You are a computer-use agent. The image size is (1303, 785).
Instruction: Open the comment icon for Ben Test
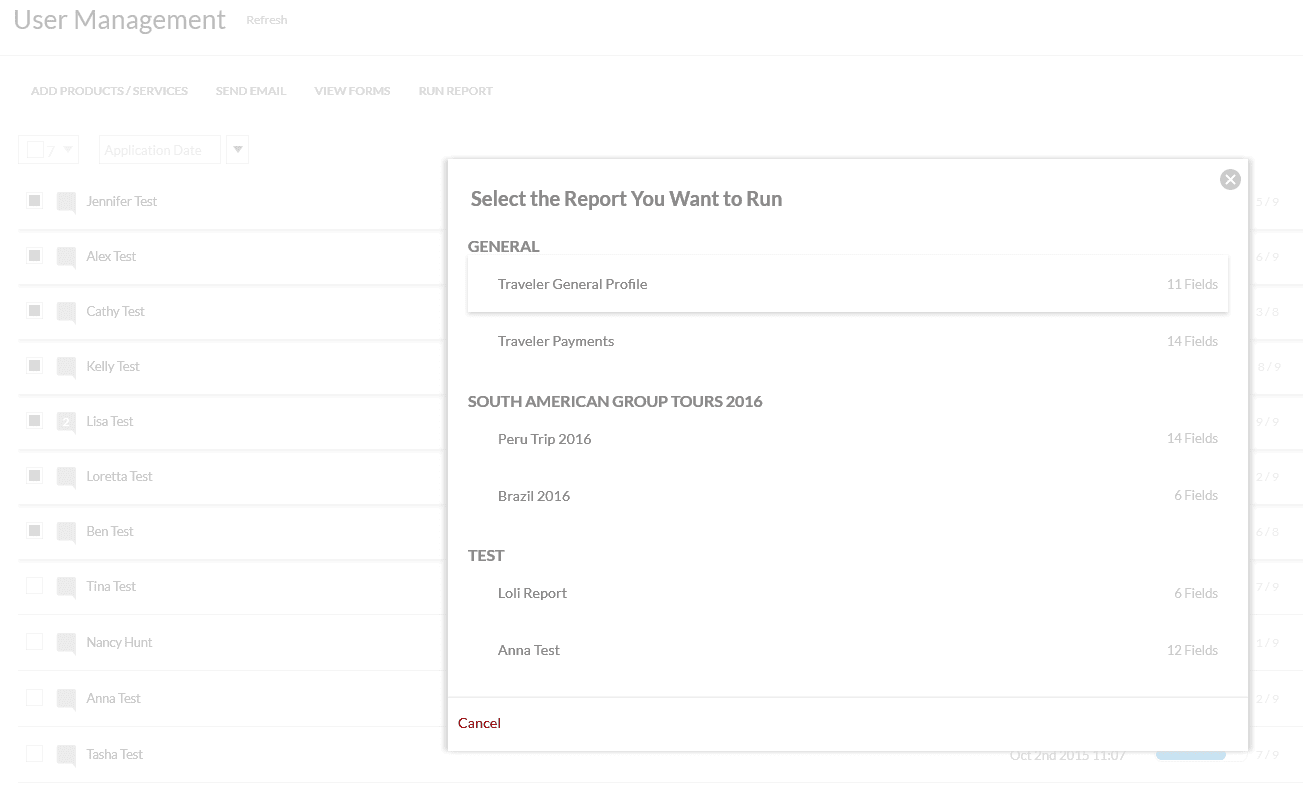[66, 532]
